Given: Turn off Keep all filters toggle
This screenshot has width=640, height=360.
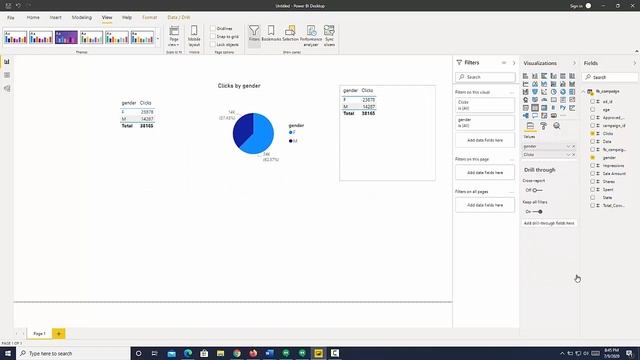Looking at the screenshot, I should (538, 211).
